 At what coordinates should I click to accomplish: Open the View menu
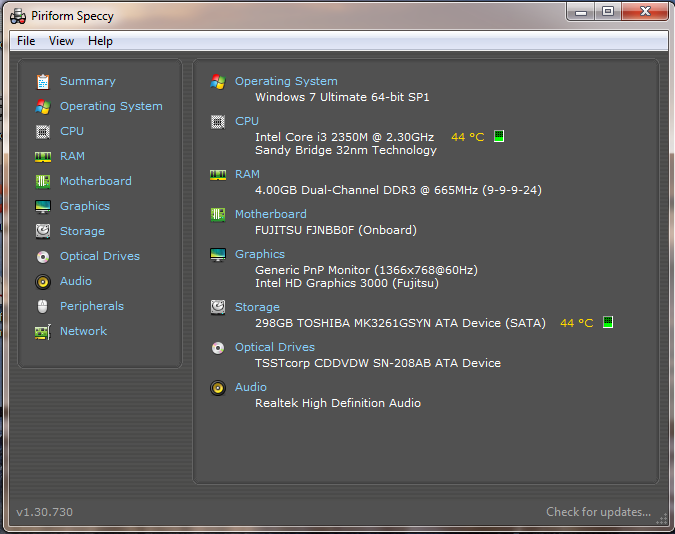click(x=62, y=41)
